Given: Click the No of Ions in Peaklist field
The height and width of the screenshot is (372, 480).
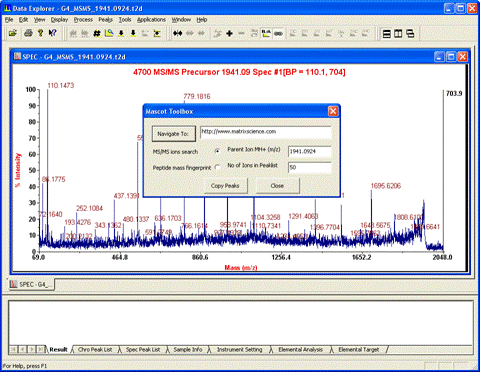Looking at the screenshot, I should click(x=310, y=167).
